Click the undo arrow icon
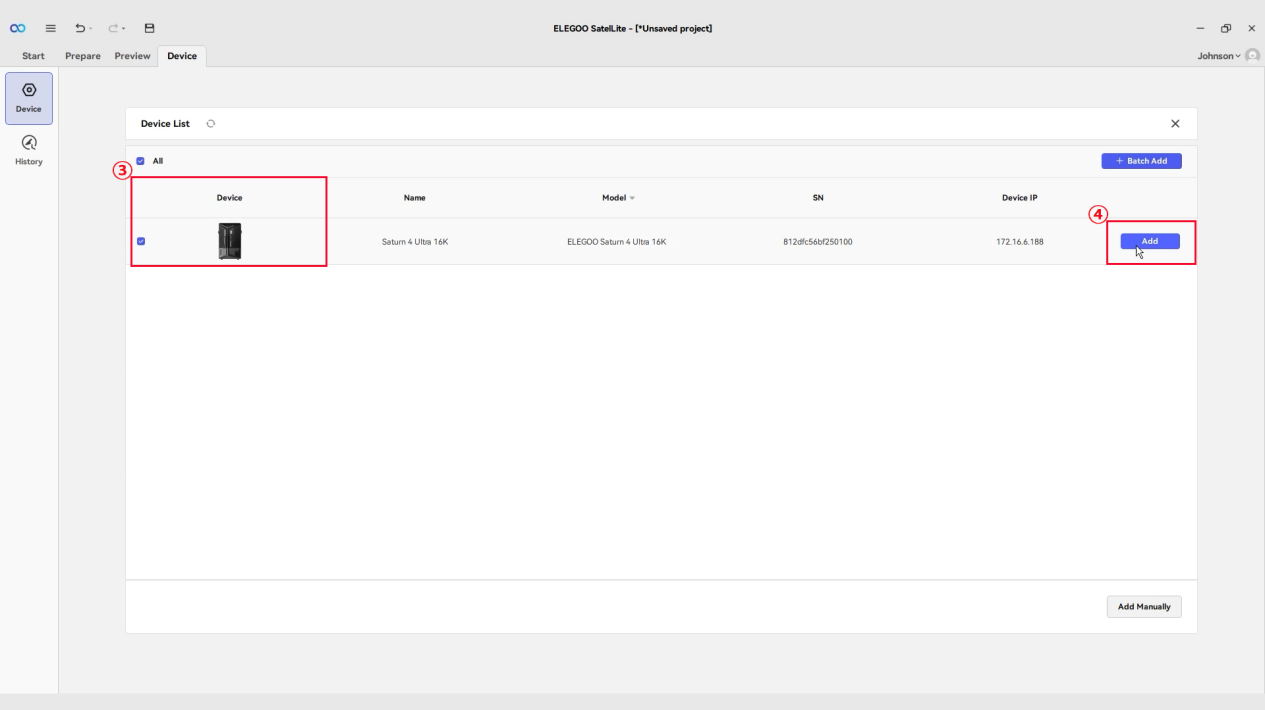Image resolution: width=1265 pixels, height=710 pixels. tap(80, 28)
